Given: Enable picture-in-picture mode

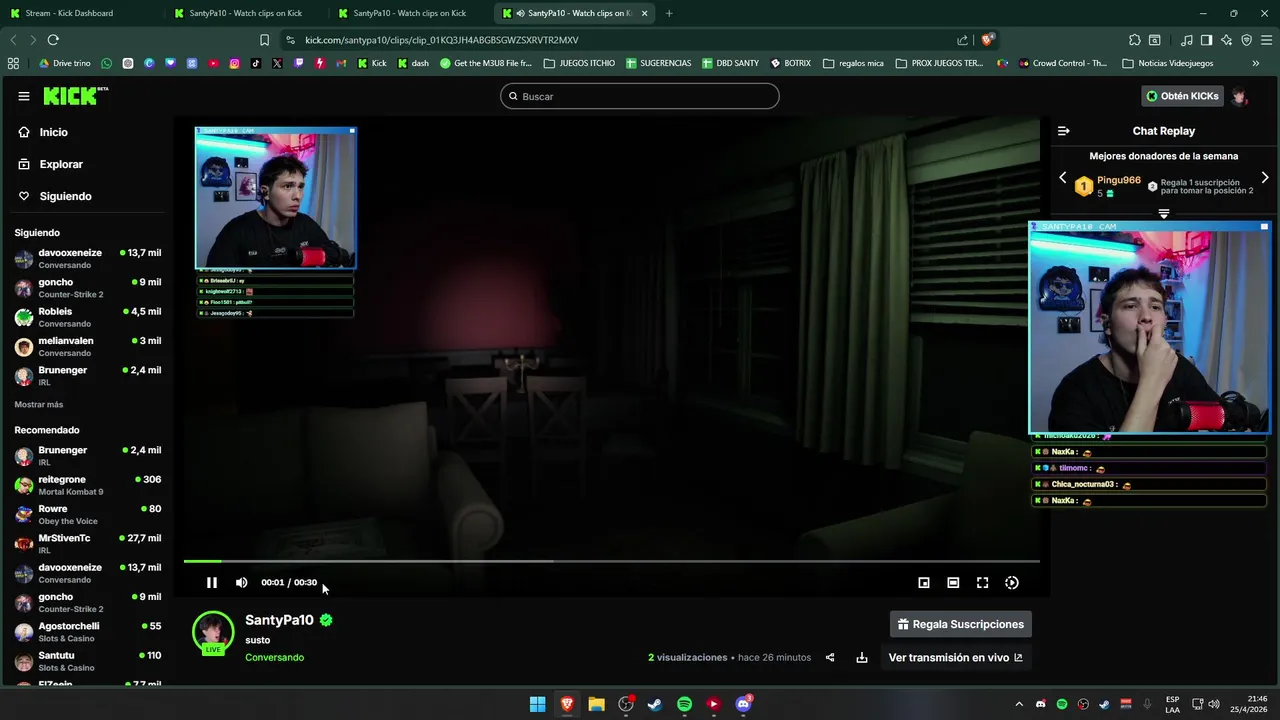Looking at the screenshot, I should [924, 582].
